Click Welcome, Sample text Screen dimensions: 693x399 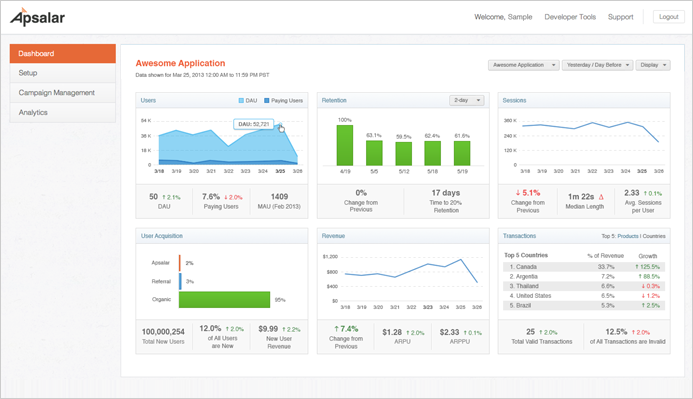[503, 17]
